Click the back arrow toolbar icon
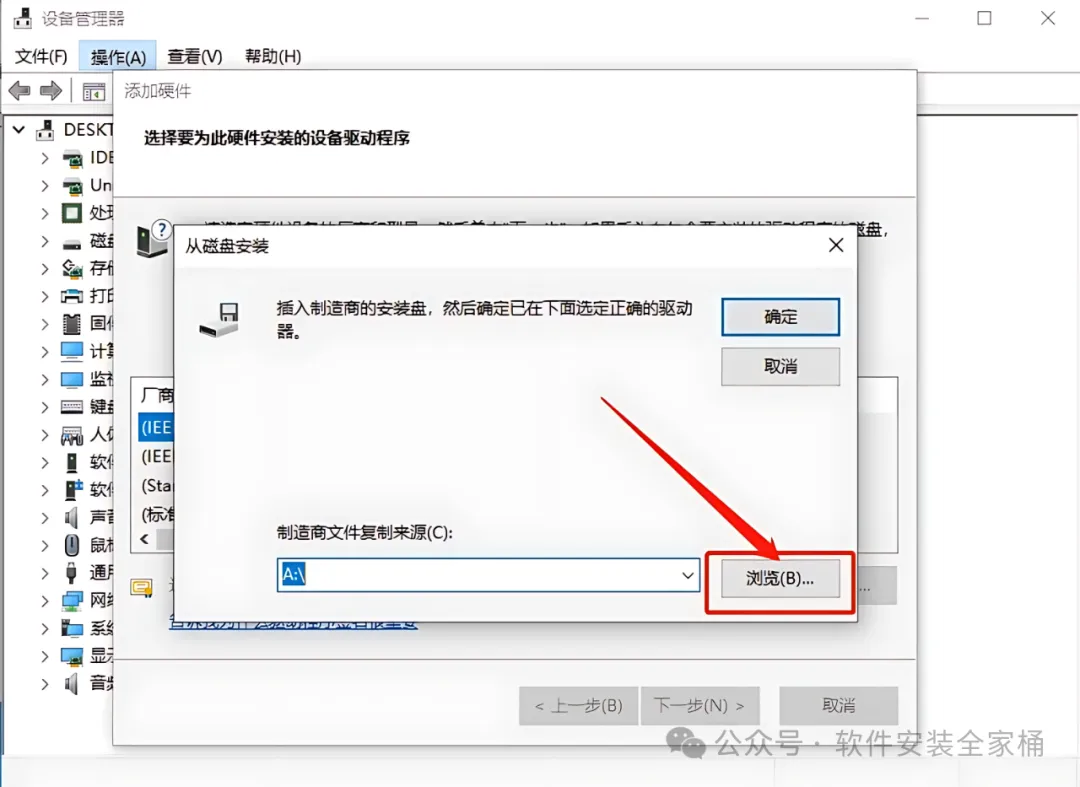Screen dimensions: 1080x787 [19, 90]
